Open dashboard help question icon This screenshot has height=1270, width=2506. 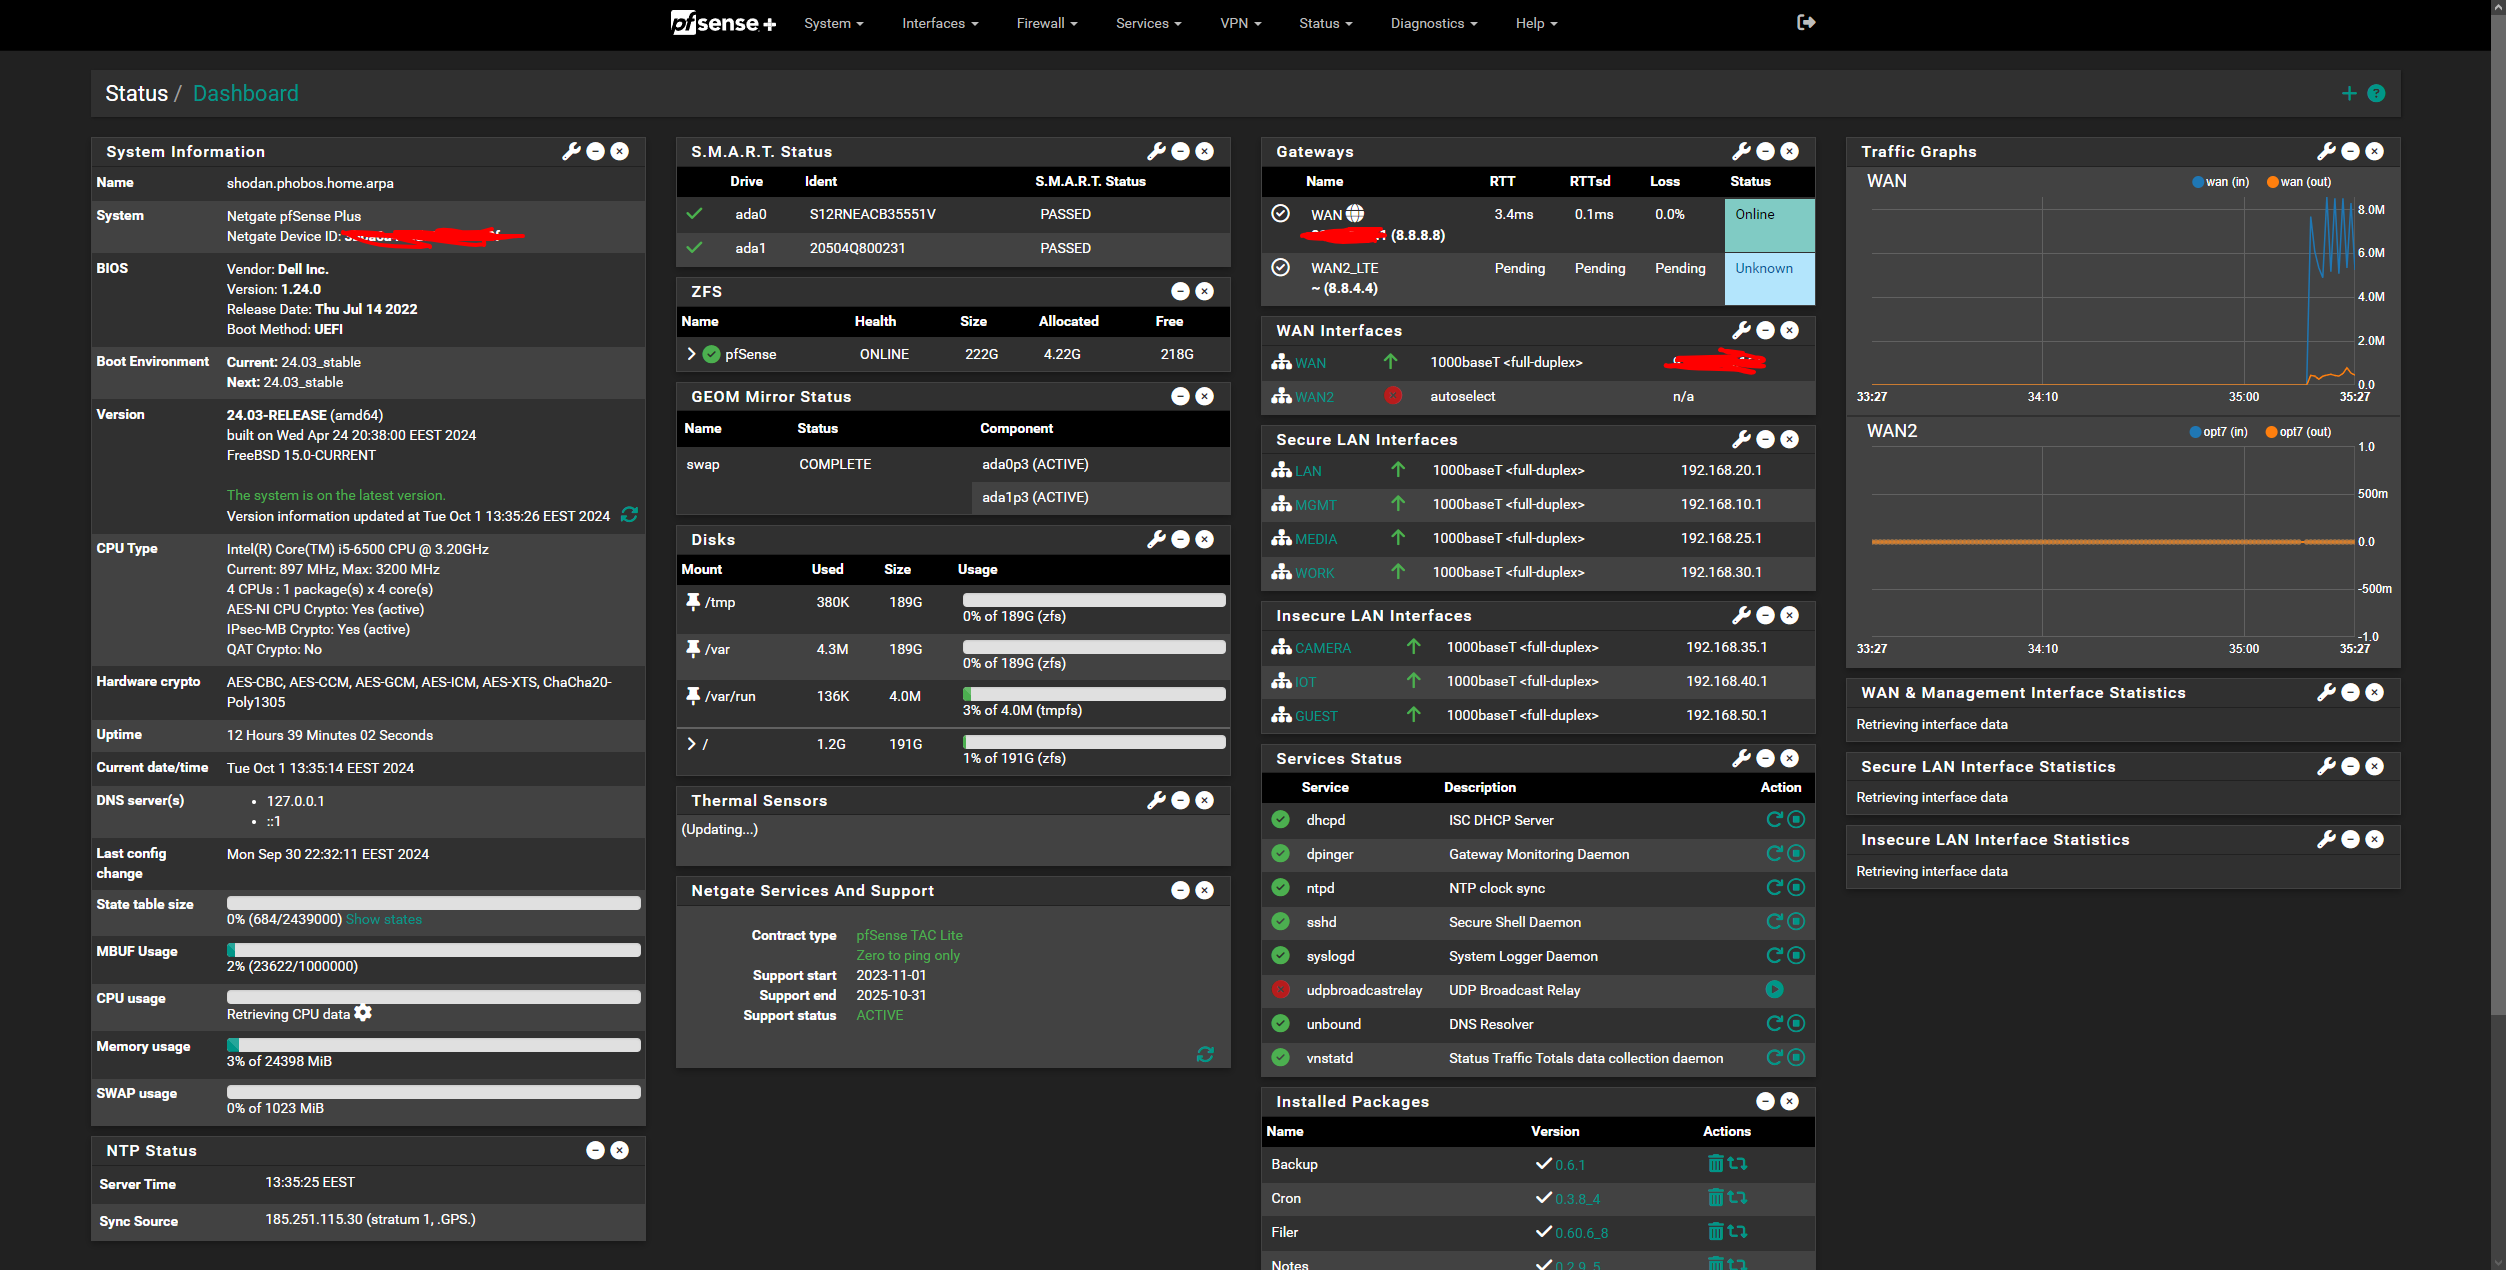coord(2377,93)
